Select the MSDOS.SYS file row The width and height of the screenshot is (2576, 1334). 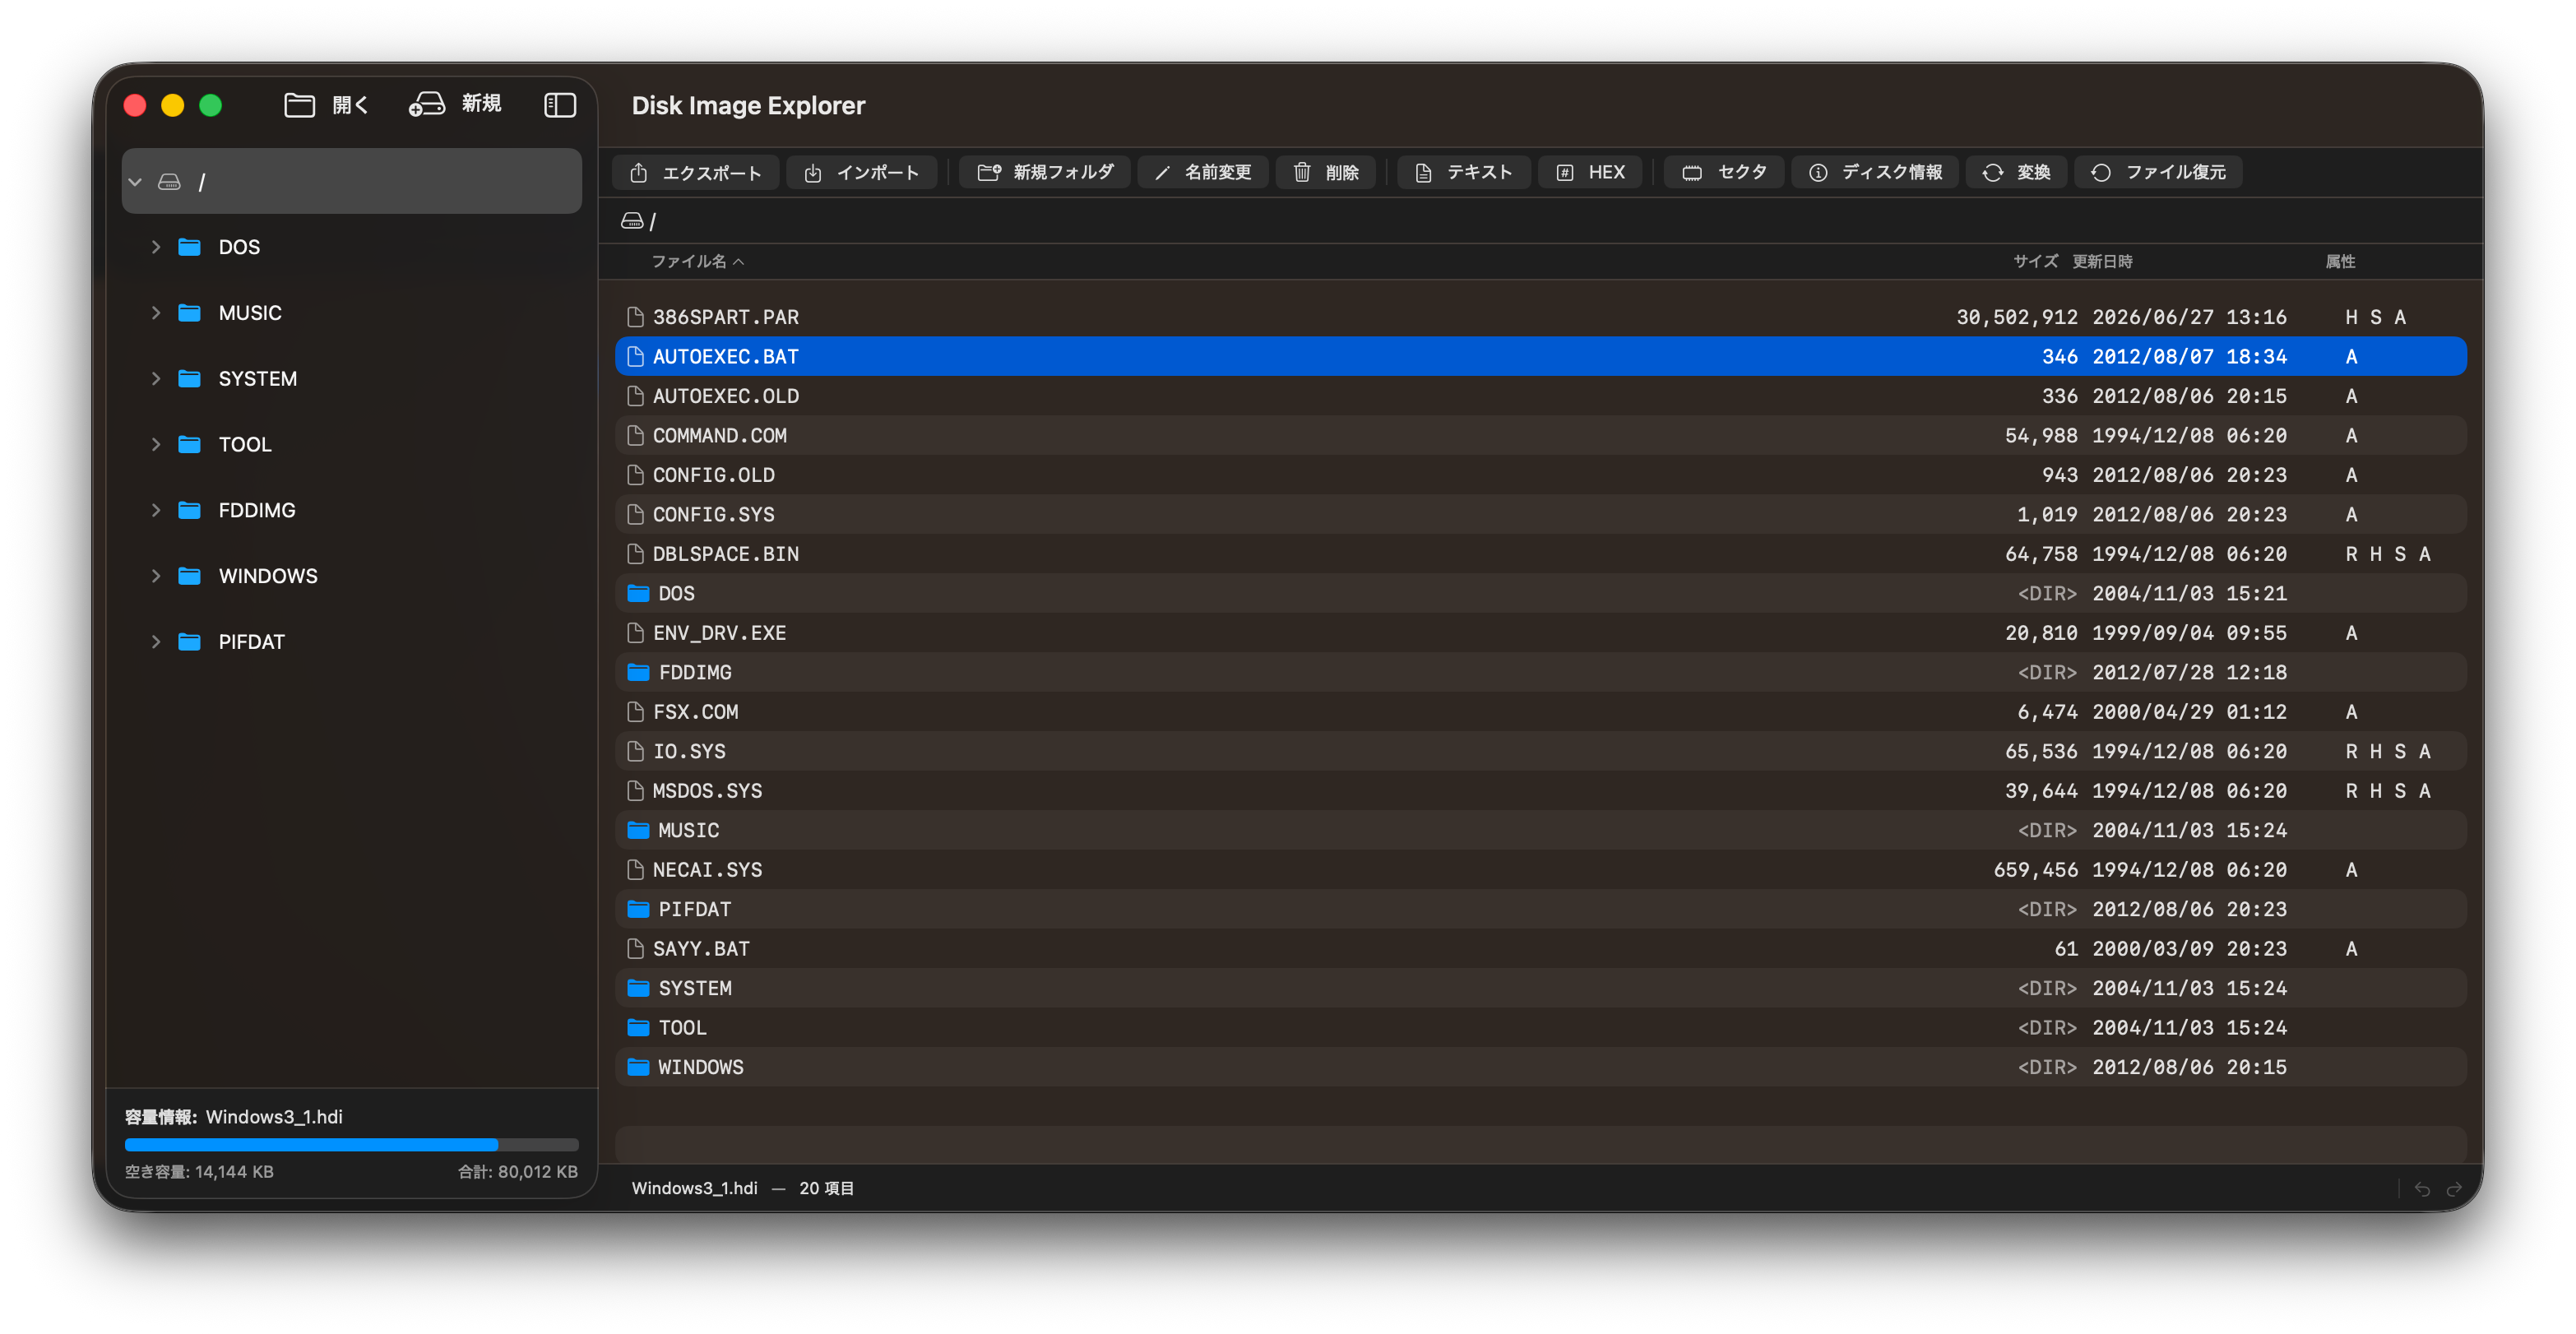pos(1540,791)
